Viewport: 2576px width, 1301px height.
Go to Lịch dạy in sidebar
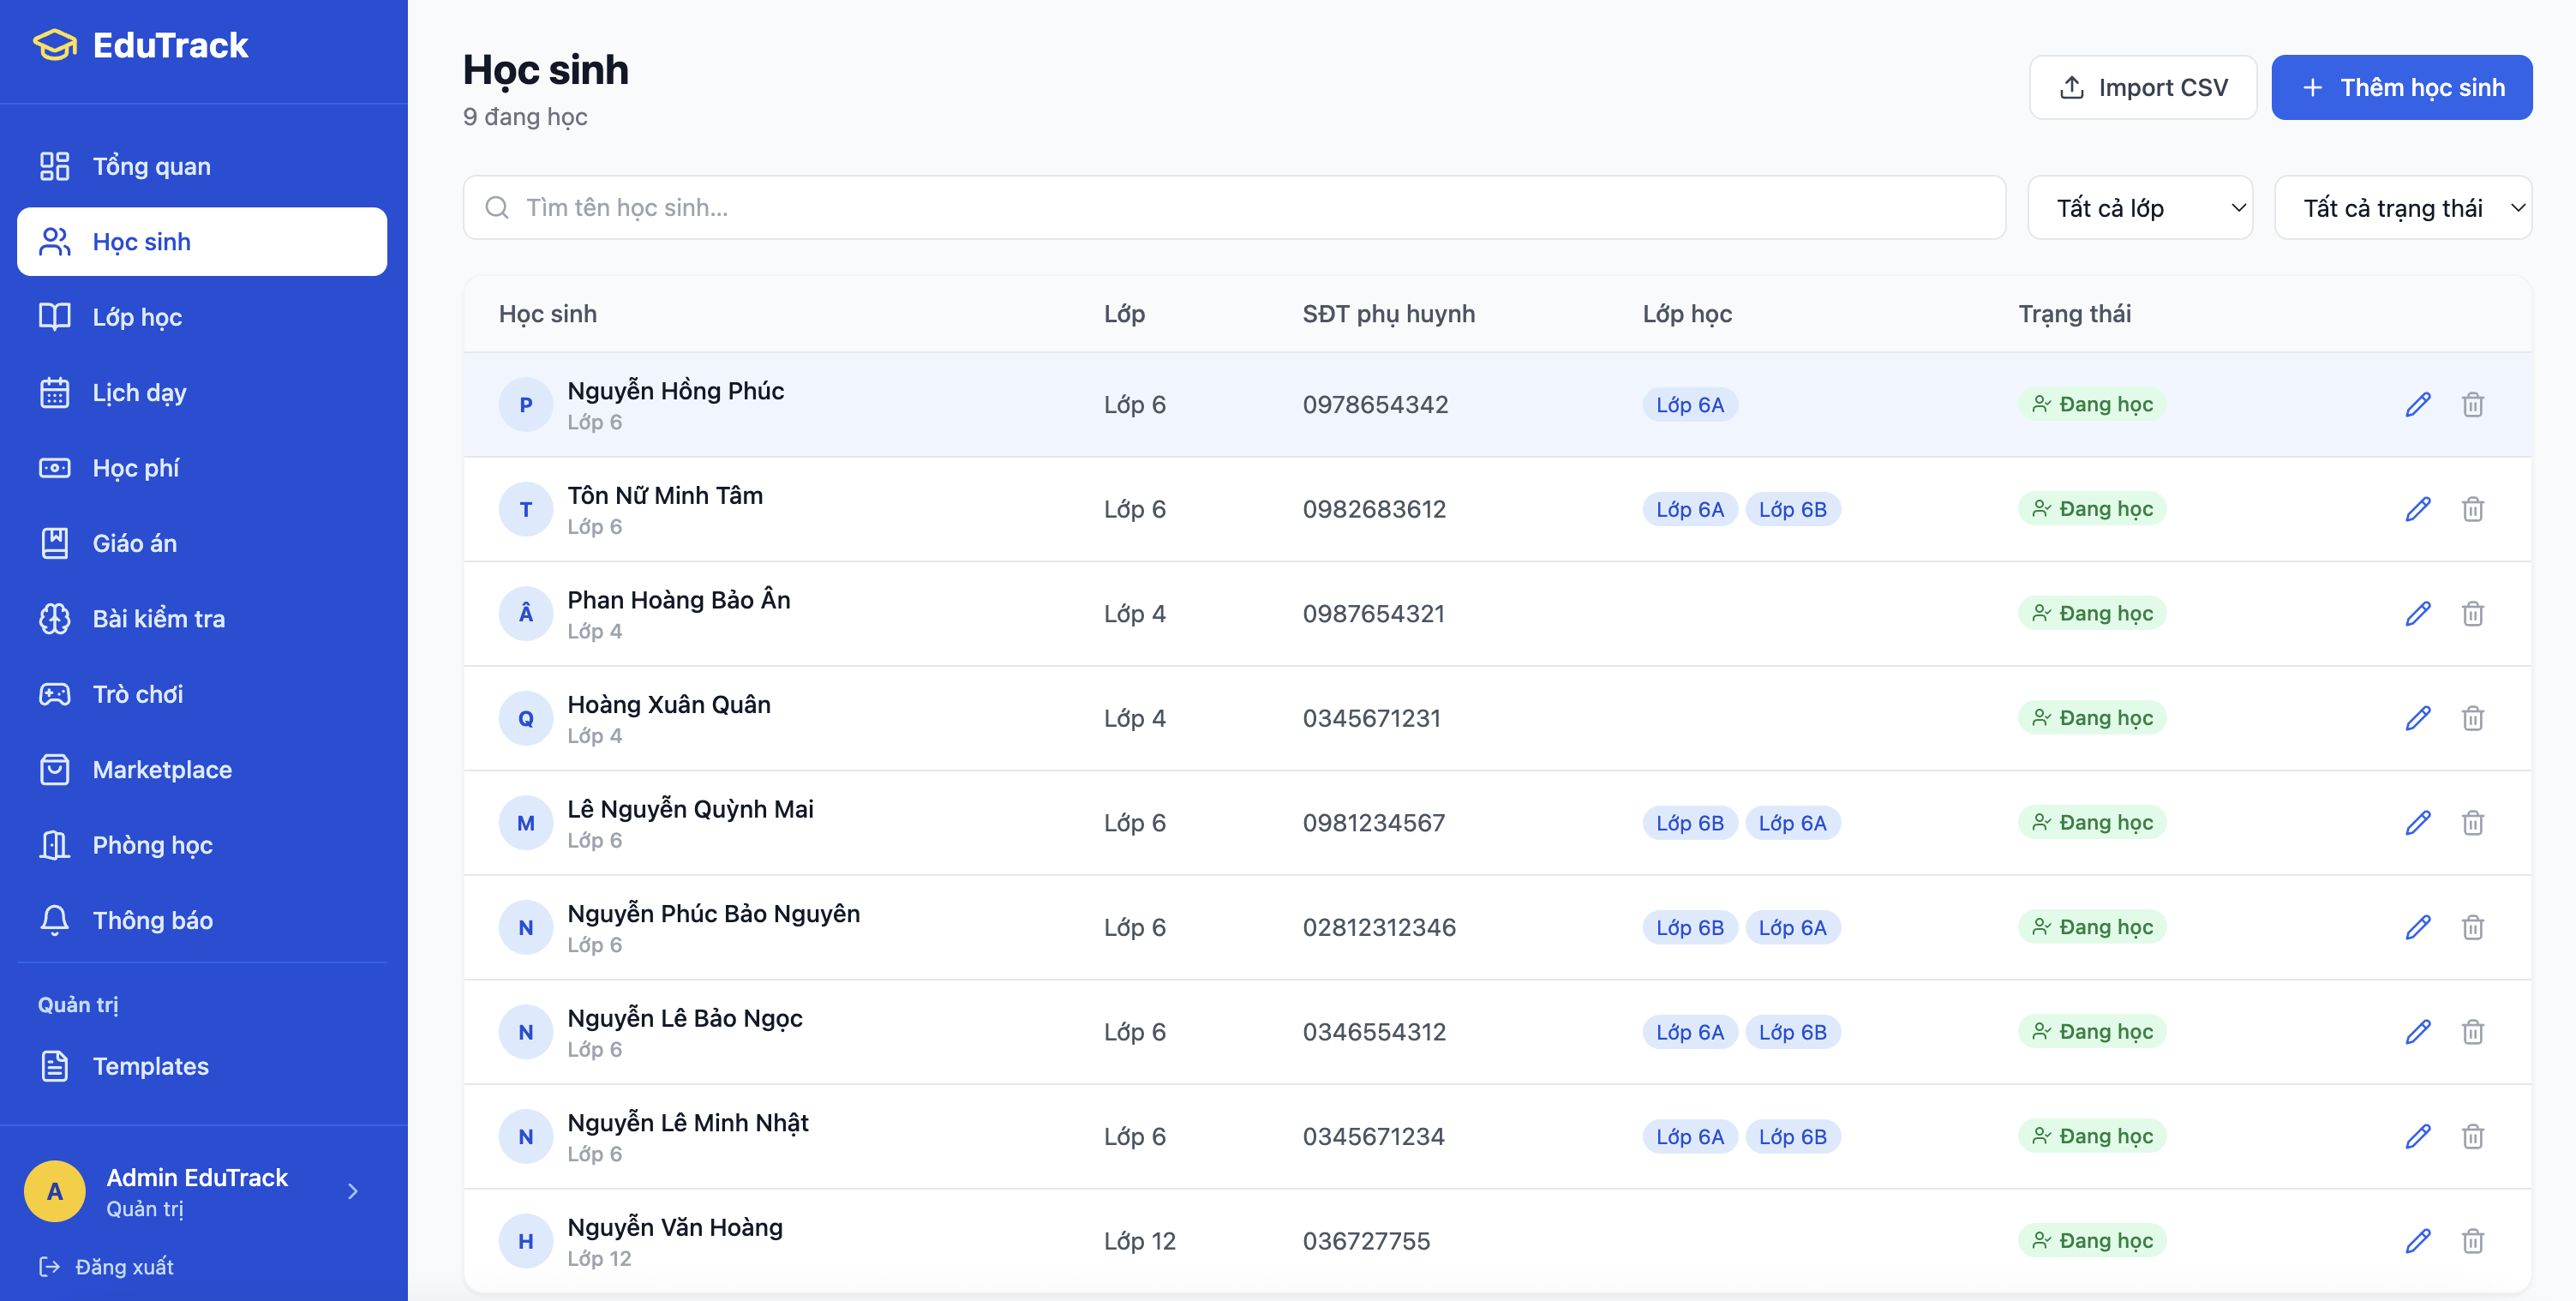pyautogui.click(x=139, y=393)
